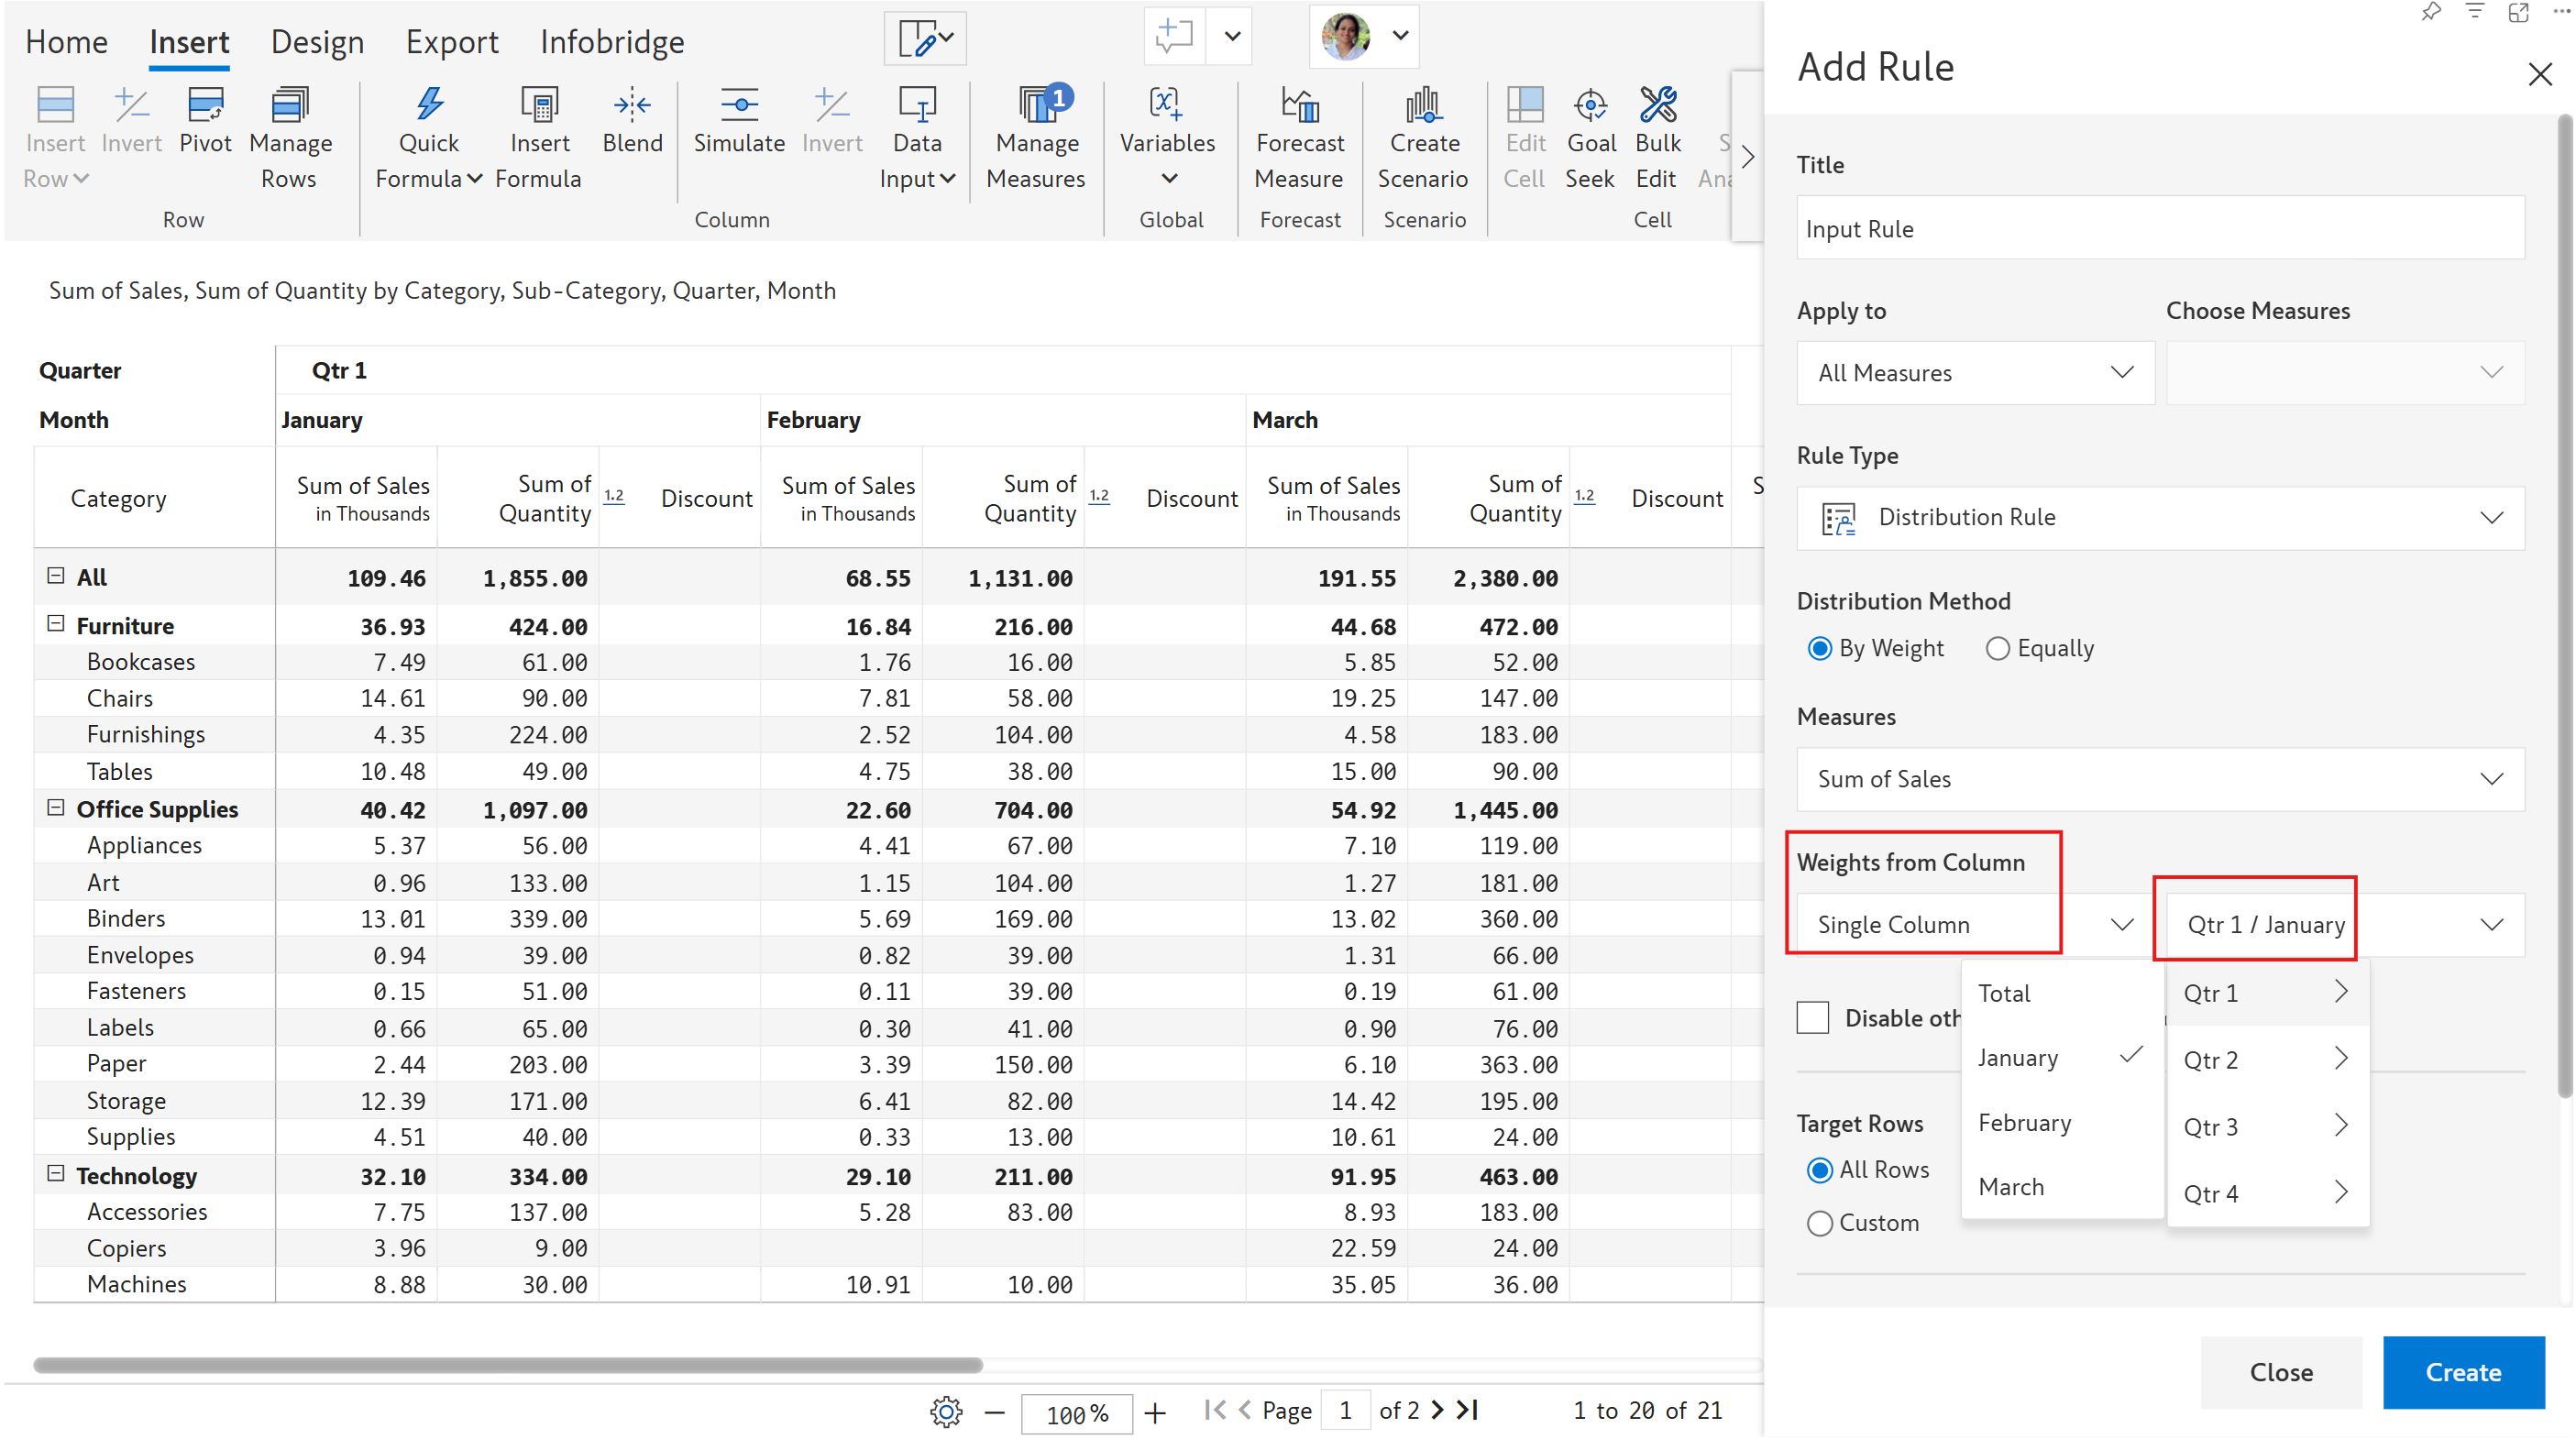Select the Equally distribution radio button
This screenshot has width=2576, height=1439.
1997,648
